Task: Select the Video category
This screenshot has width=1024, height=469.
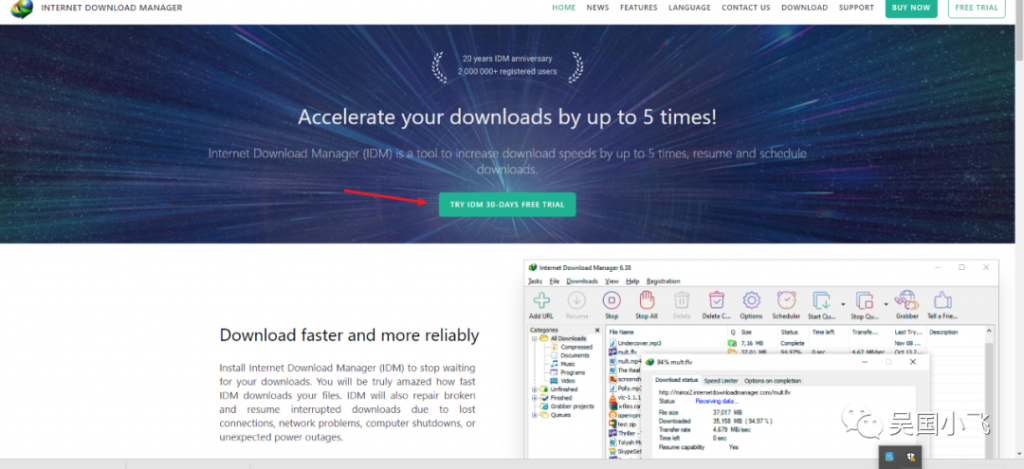Action: [568, 381]
